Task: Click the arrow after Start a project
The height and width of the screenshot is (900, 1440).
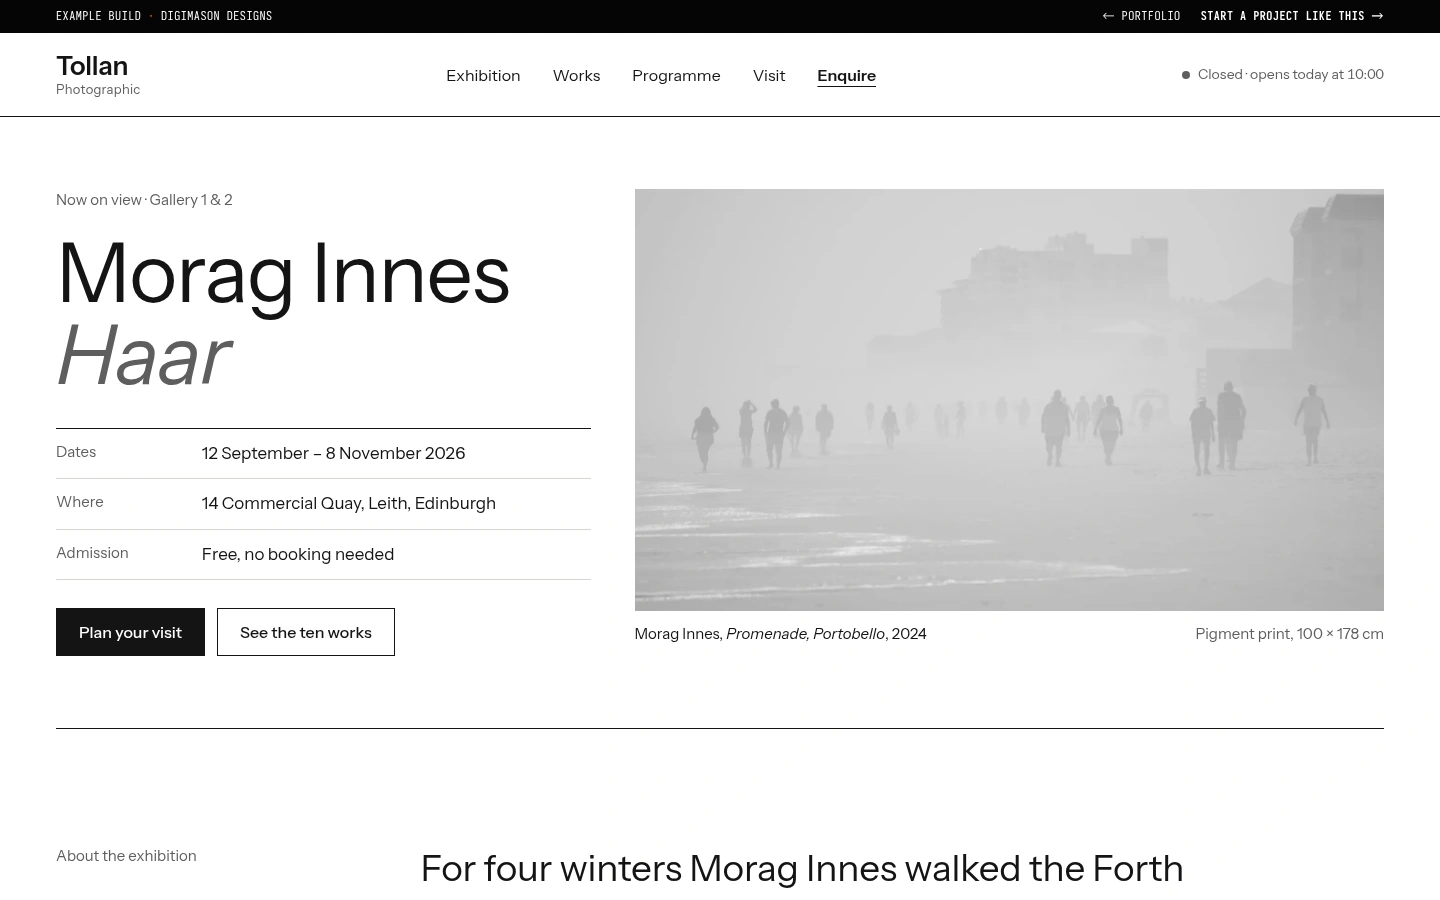Action: click(1377, 16)
